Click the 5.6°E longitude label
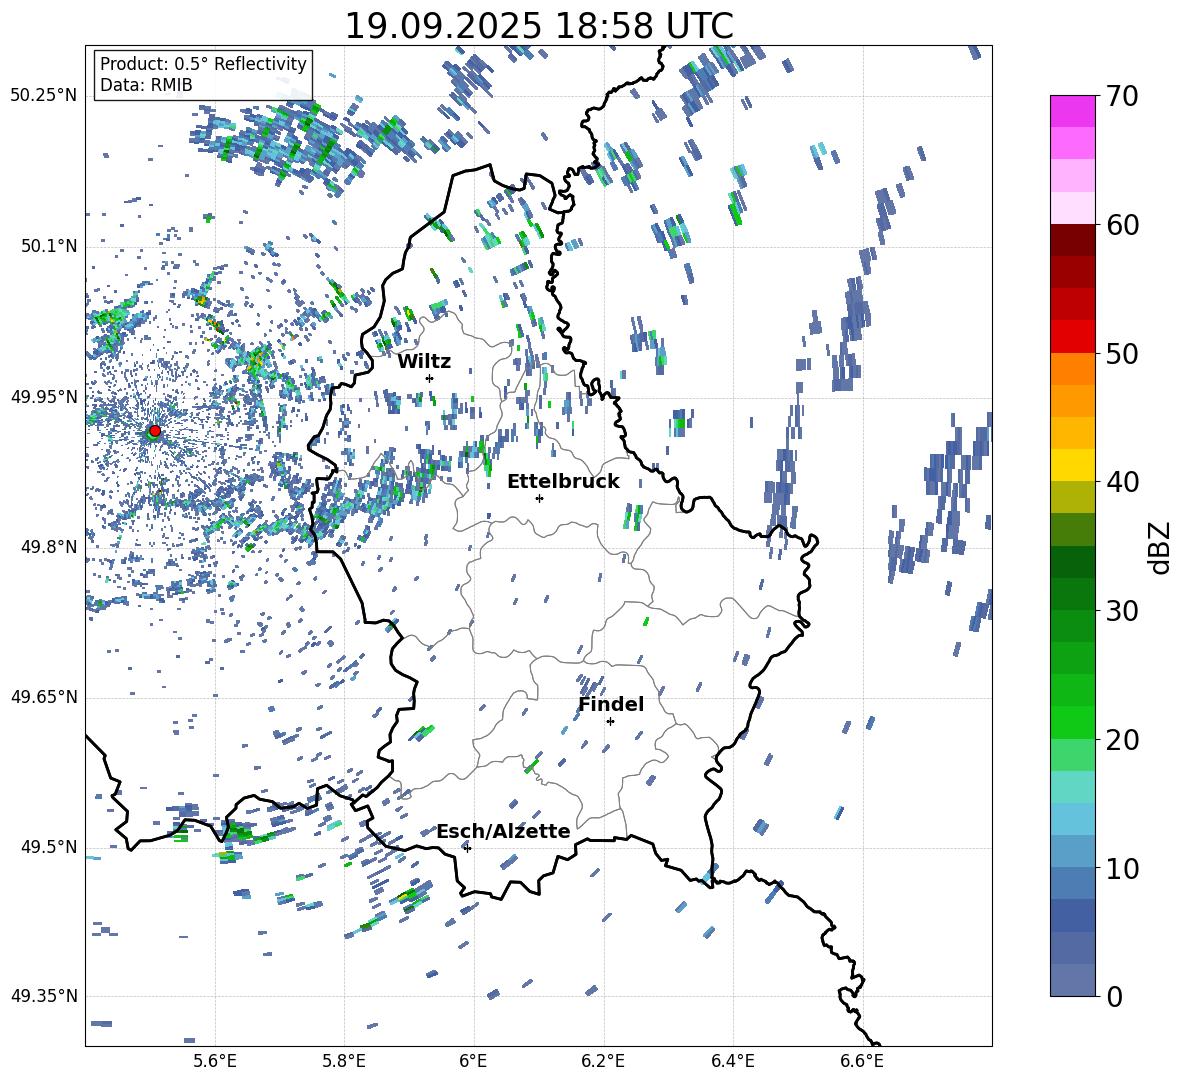This screenshot has height=1081, width=1184. [x=215, y=1061]
